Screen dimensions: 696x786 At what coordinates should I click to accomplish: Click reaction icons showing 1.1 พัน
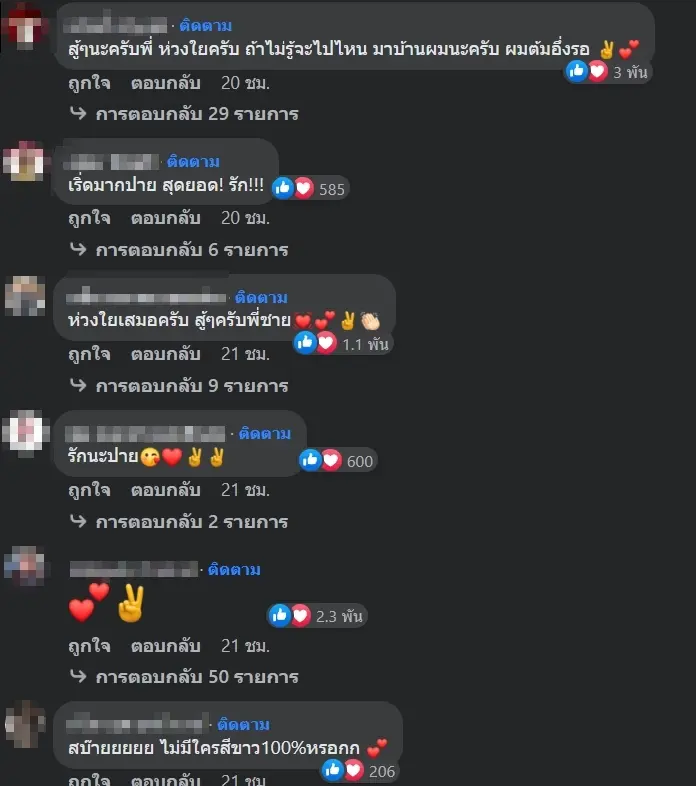(x=342, y=343)
